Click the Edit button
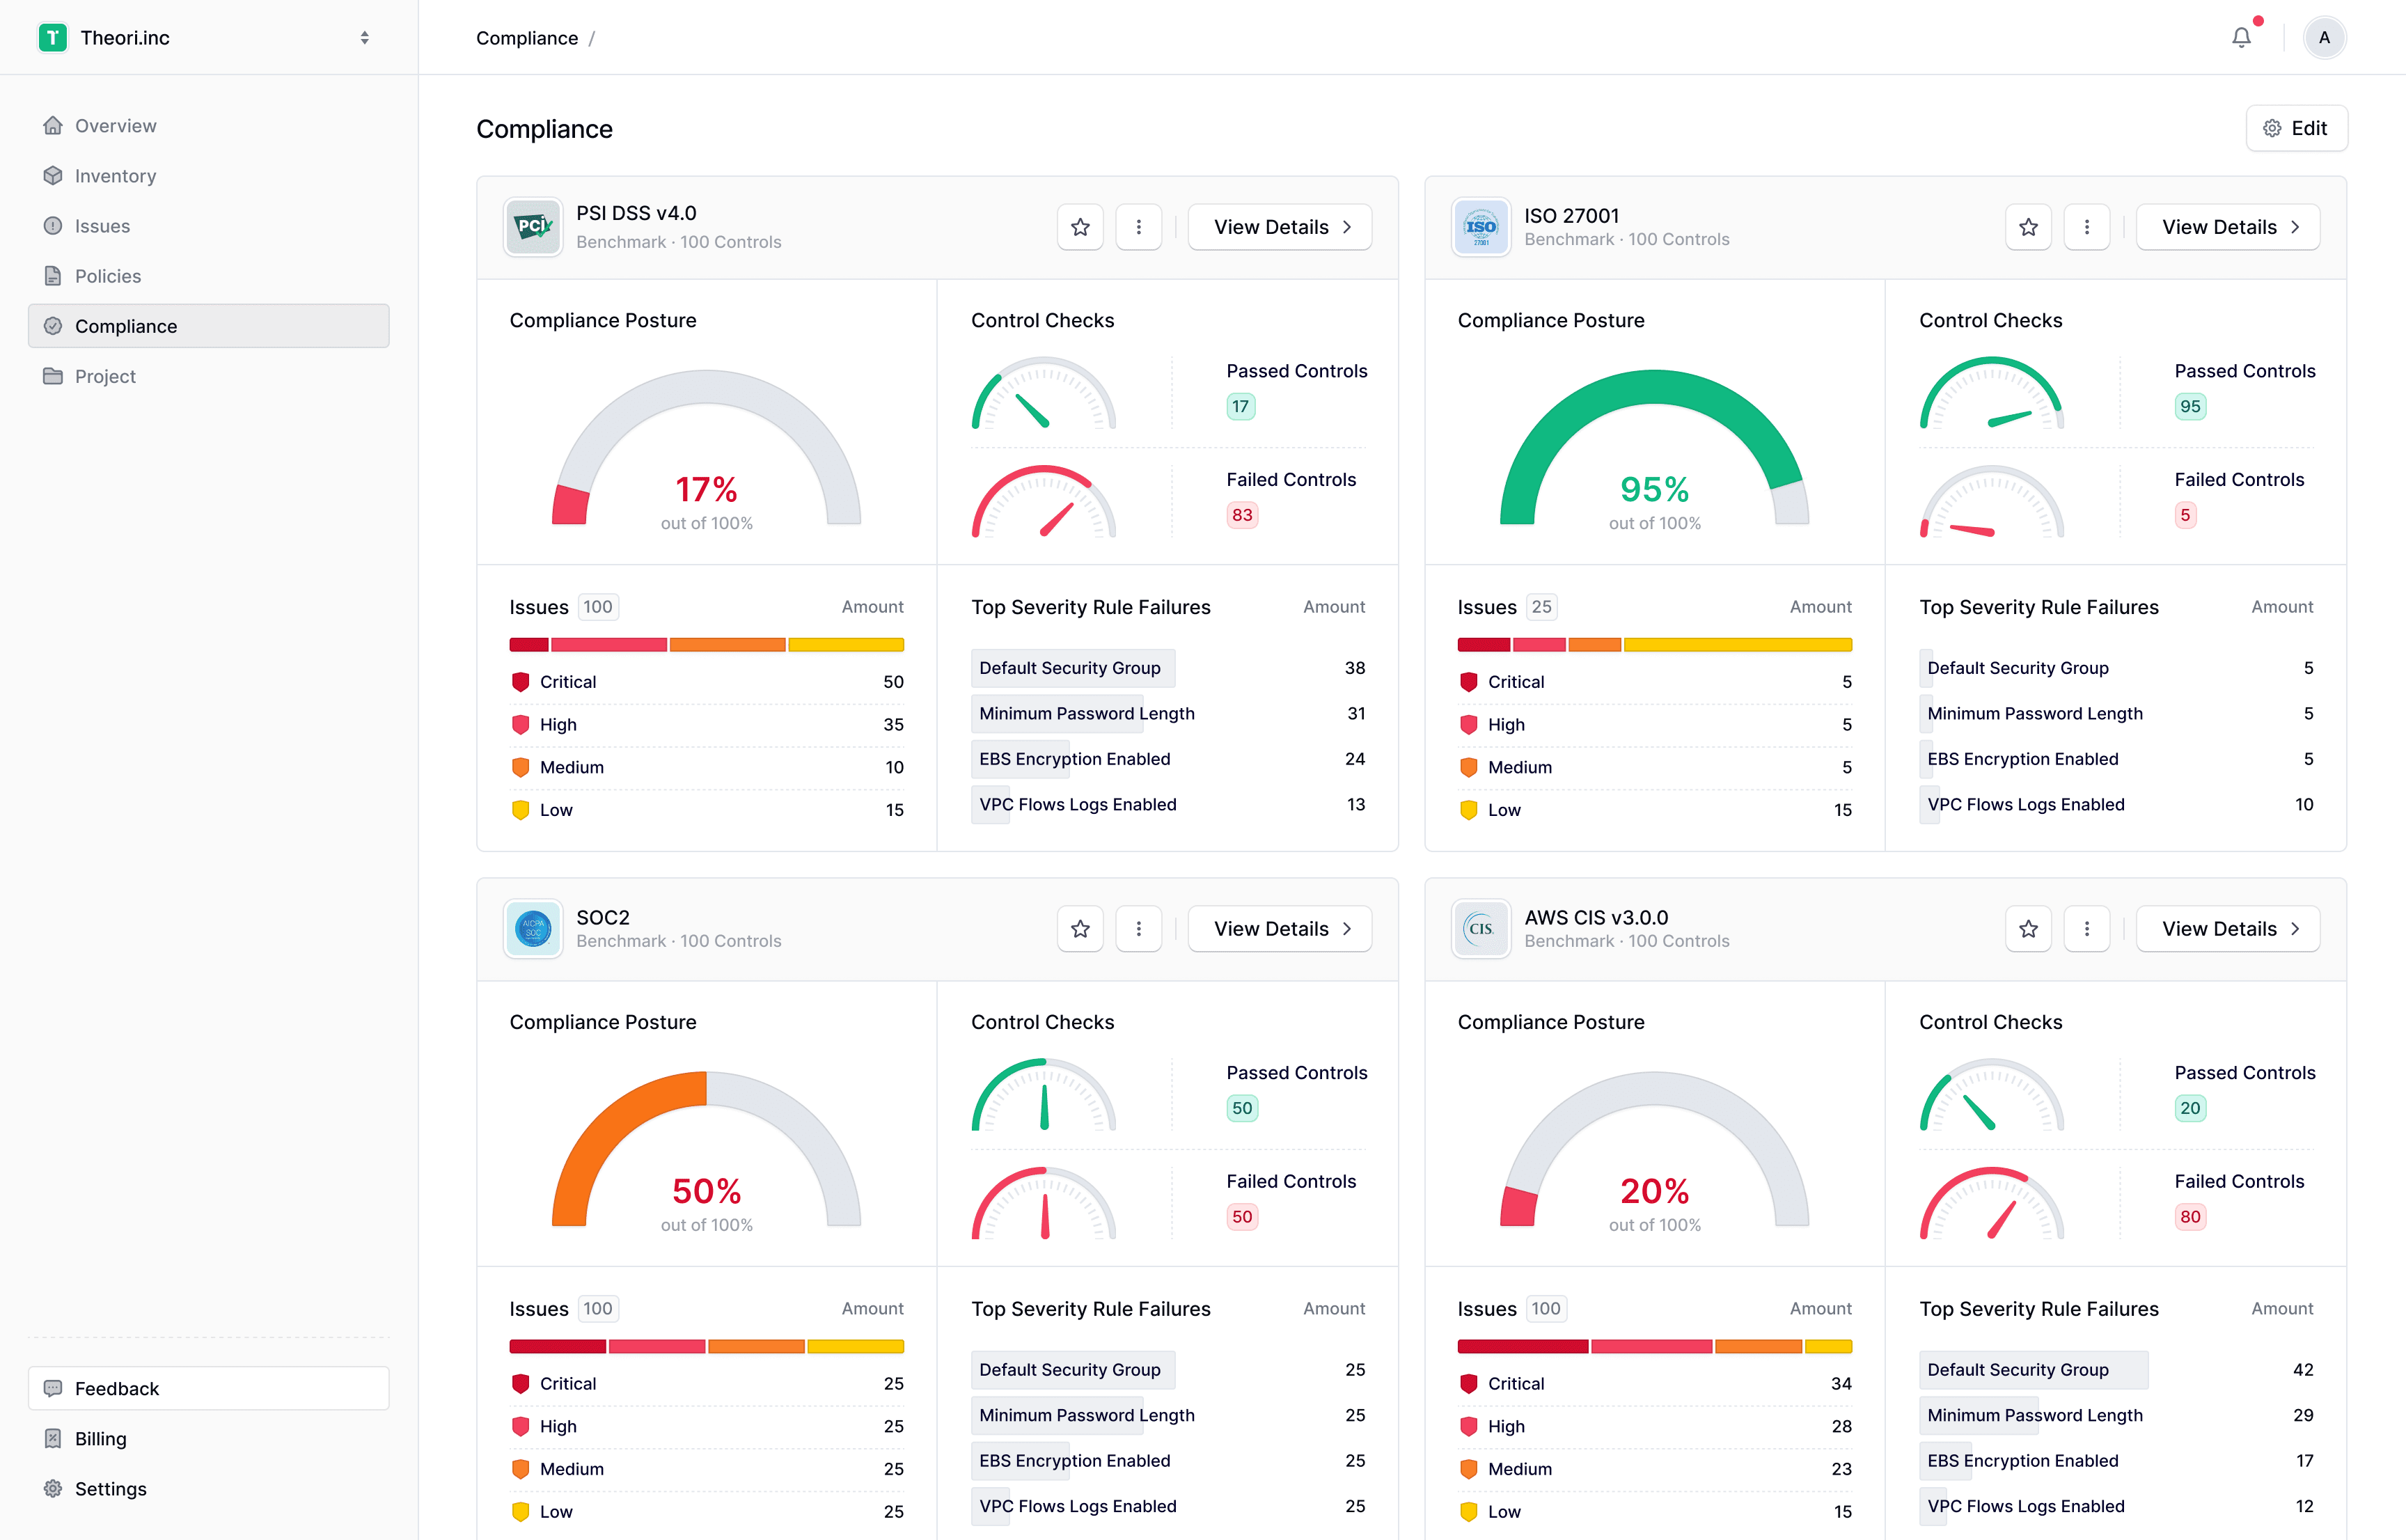 [x=2296, y=128]
